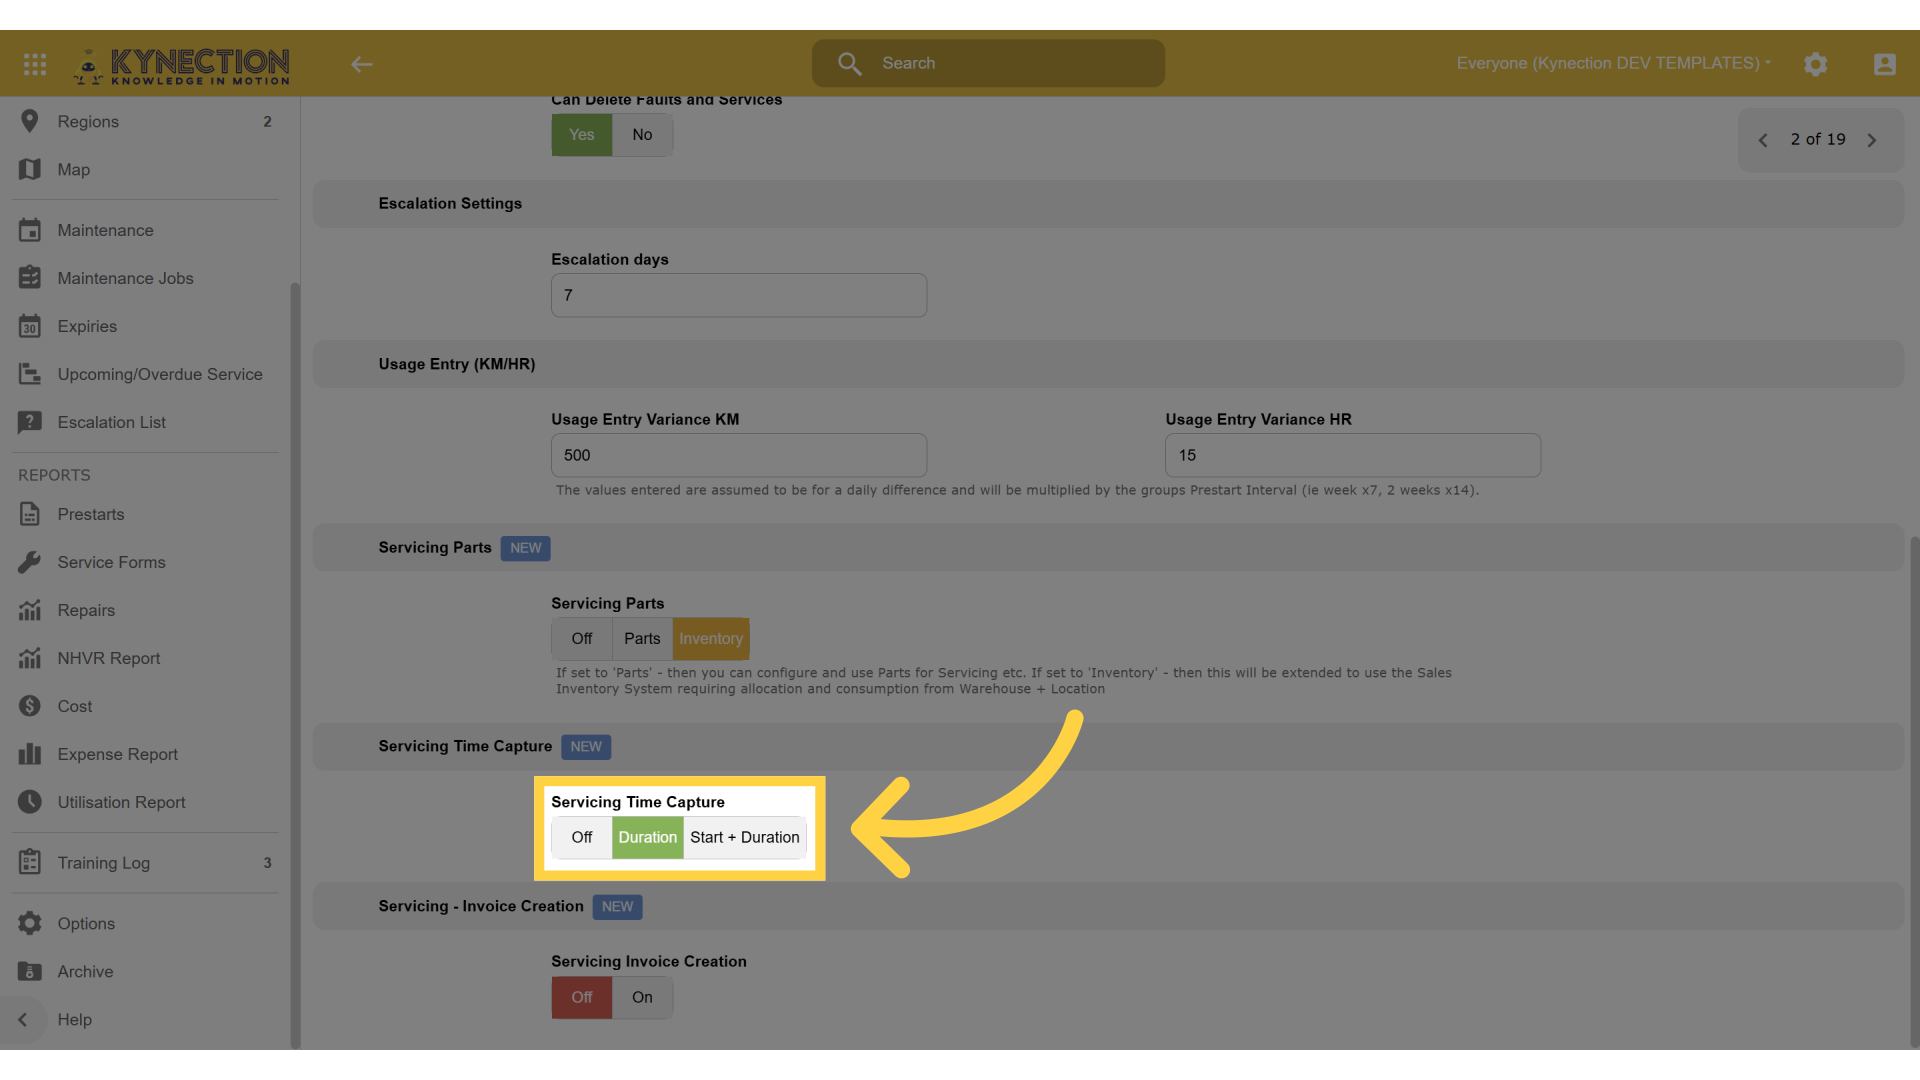Open Maintenance Jobs menu item

(x=125, y=278)
